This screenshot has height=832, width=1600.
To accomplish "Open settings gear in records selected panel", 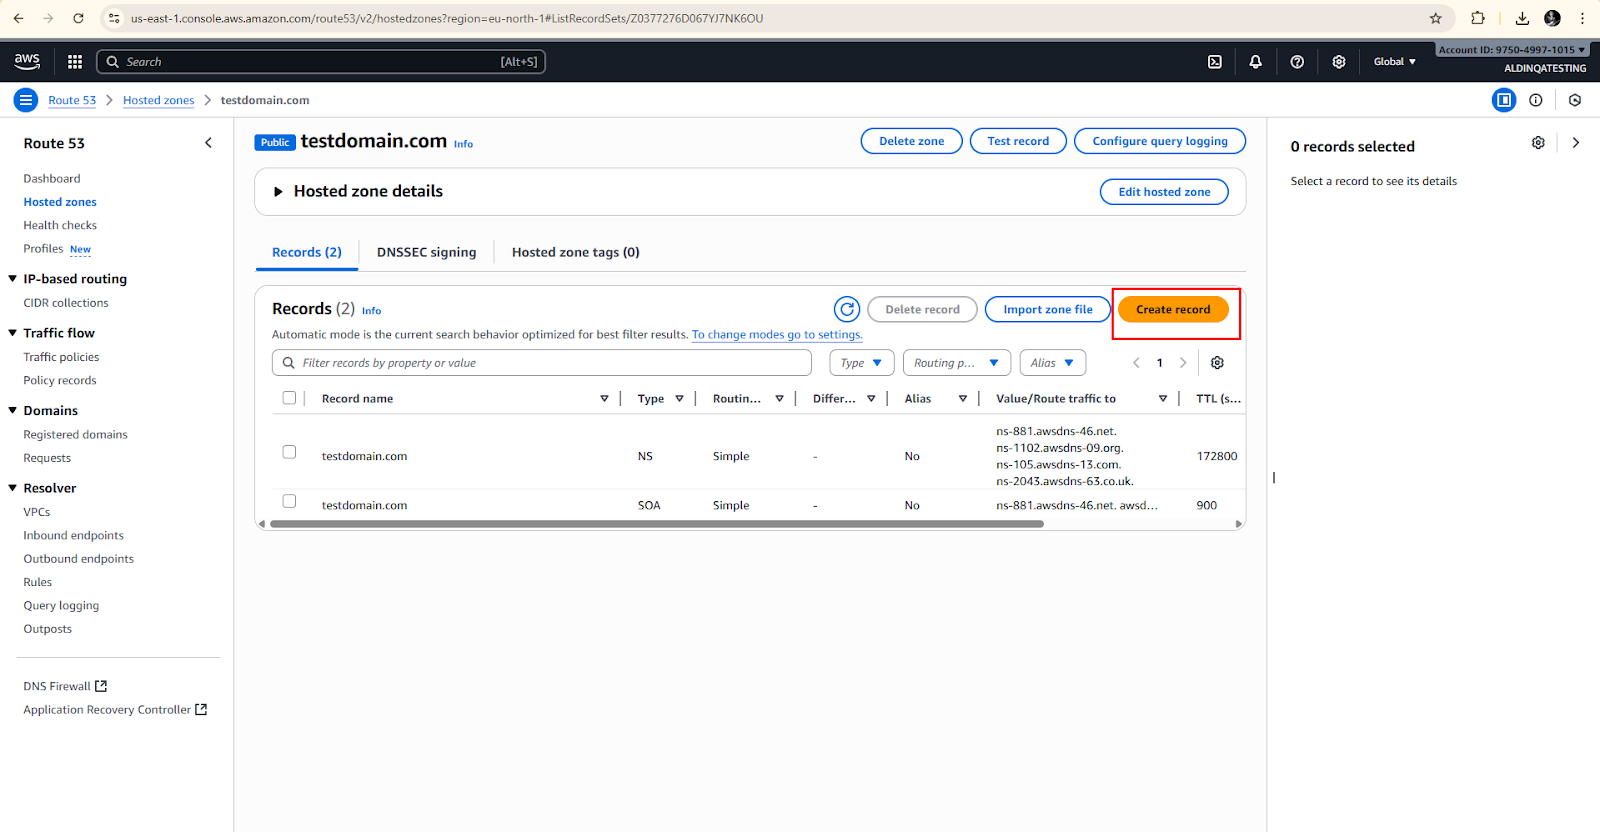I will pyautogui.click(x=1538, y=143).
